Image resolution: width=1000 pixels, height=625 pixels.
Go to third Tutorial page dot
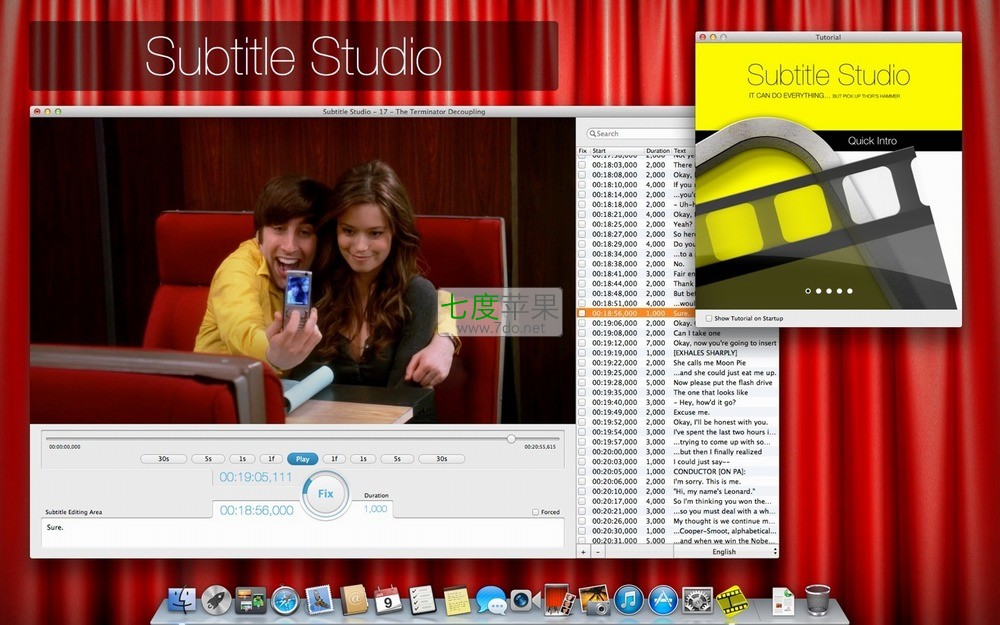click(x=828, y=291)
